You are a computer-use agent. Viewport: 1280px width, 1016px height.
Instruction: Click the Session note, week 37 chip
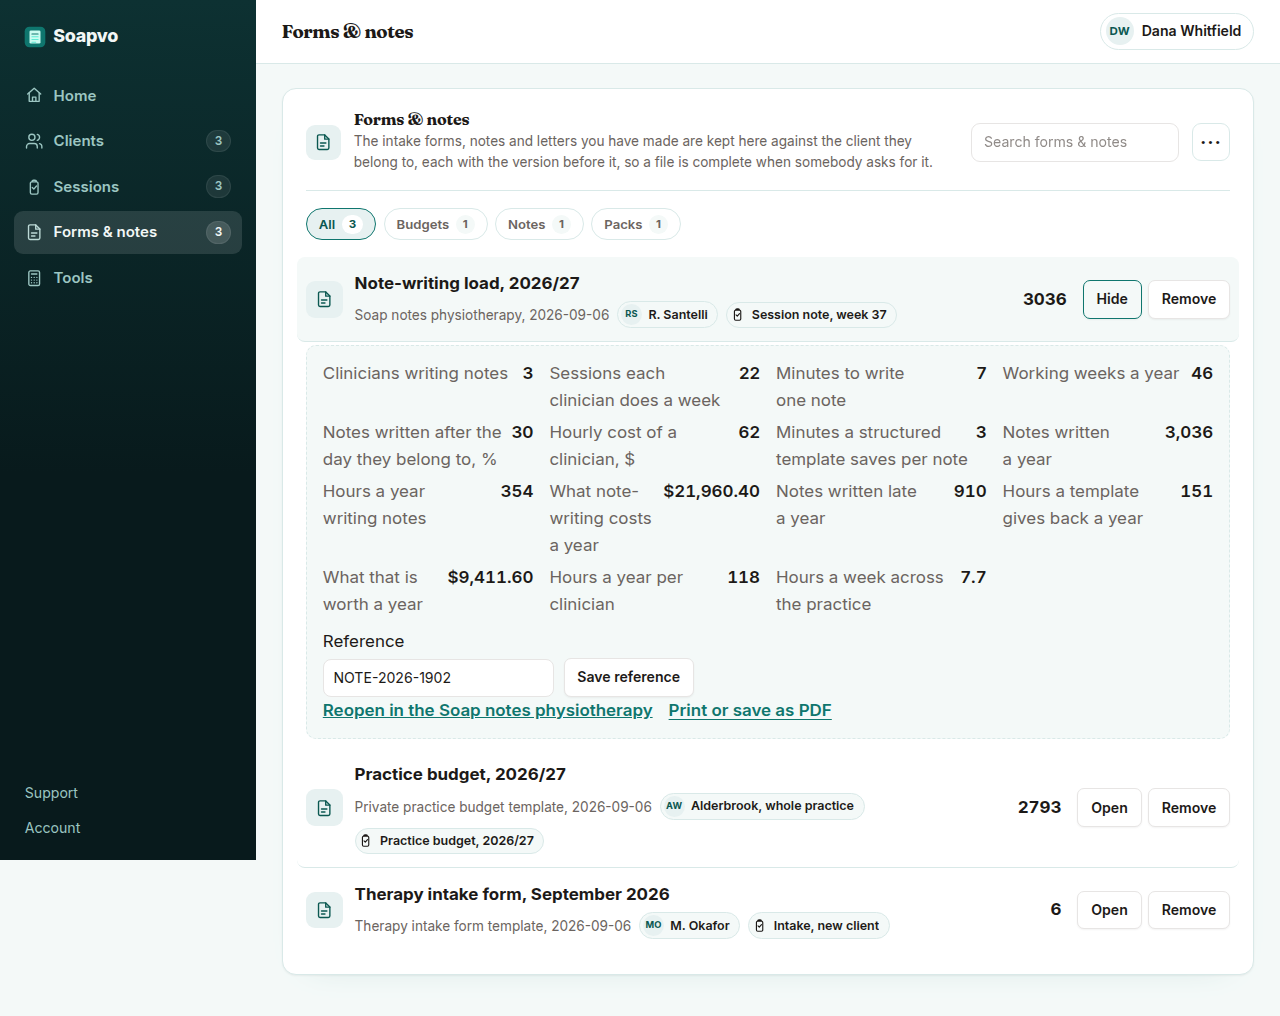(811, 314)
